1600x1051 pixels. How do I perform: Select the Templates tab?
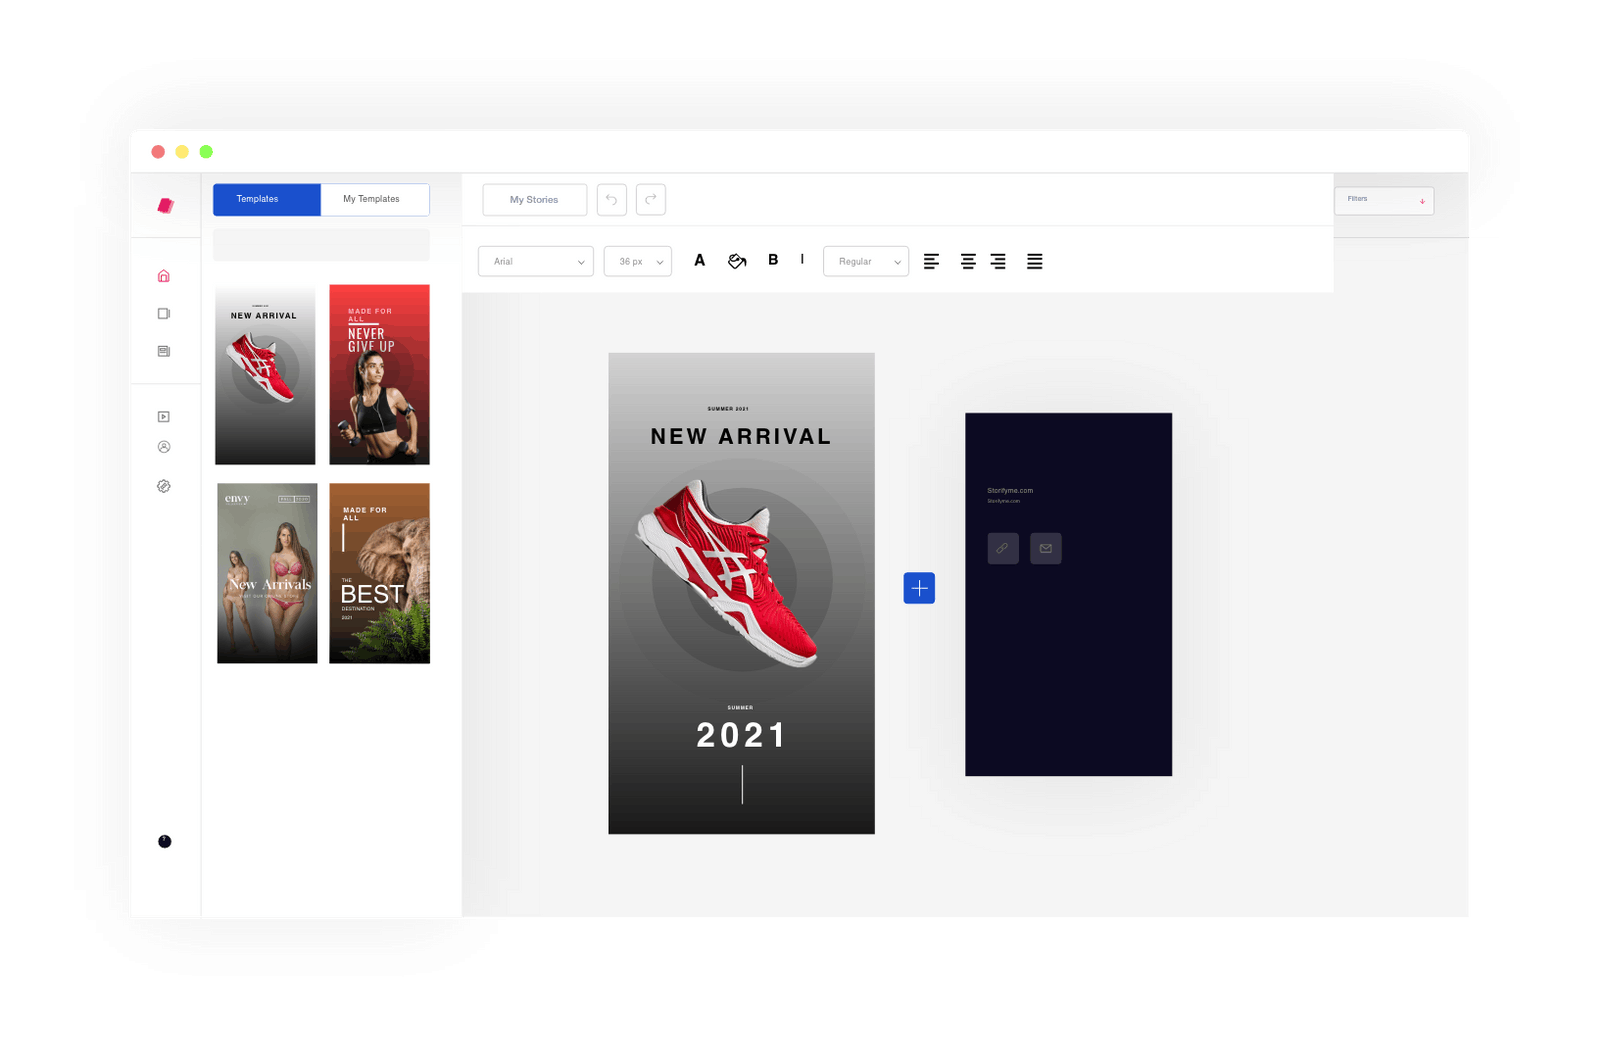(x=265, y=199)
